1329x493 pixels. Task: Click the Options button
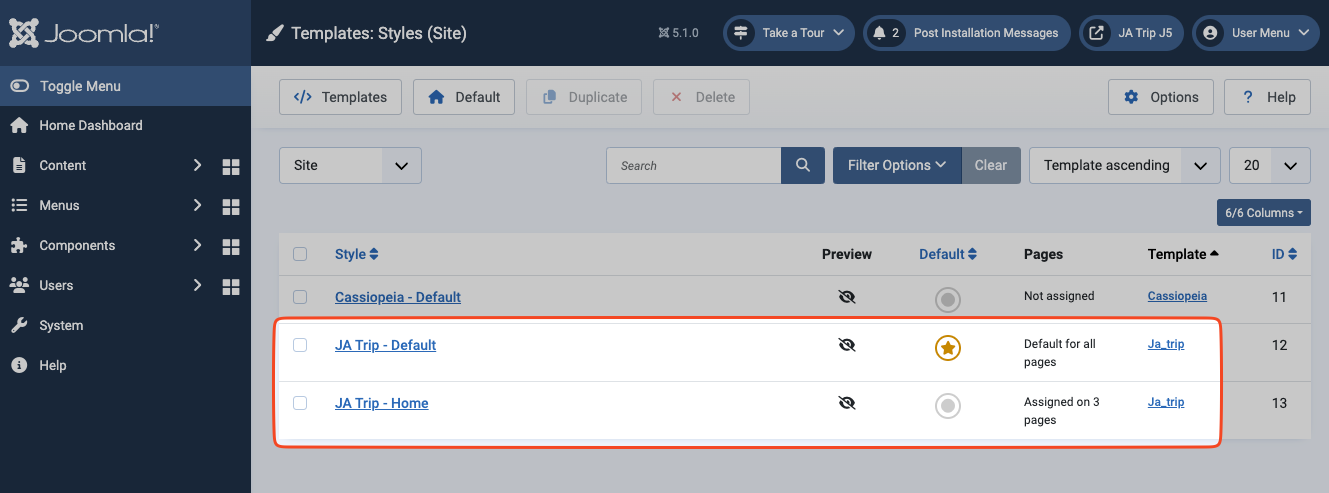click(x=1161, y=97)
